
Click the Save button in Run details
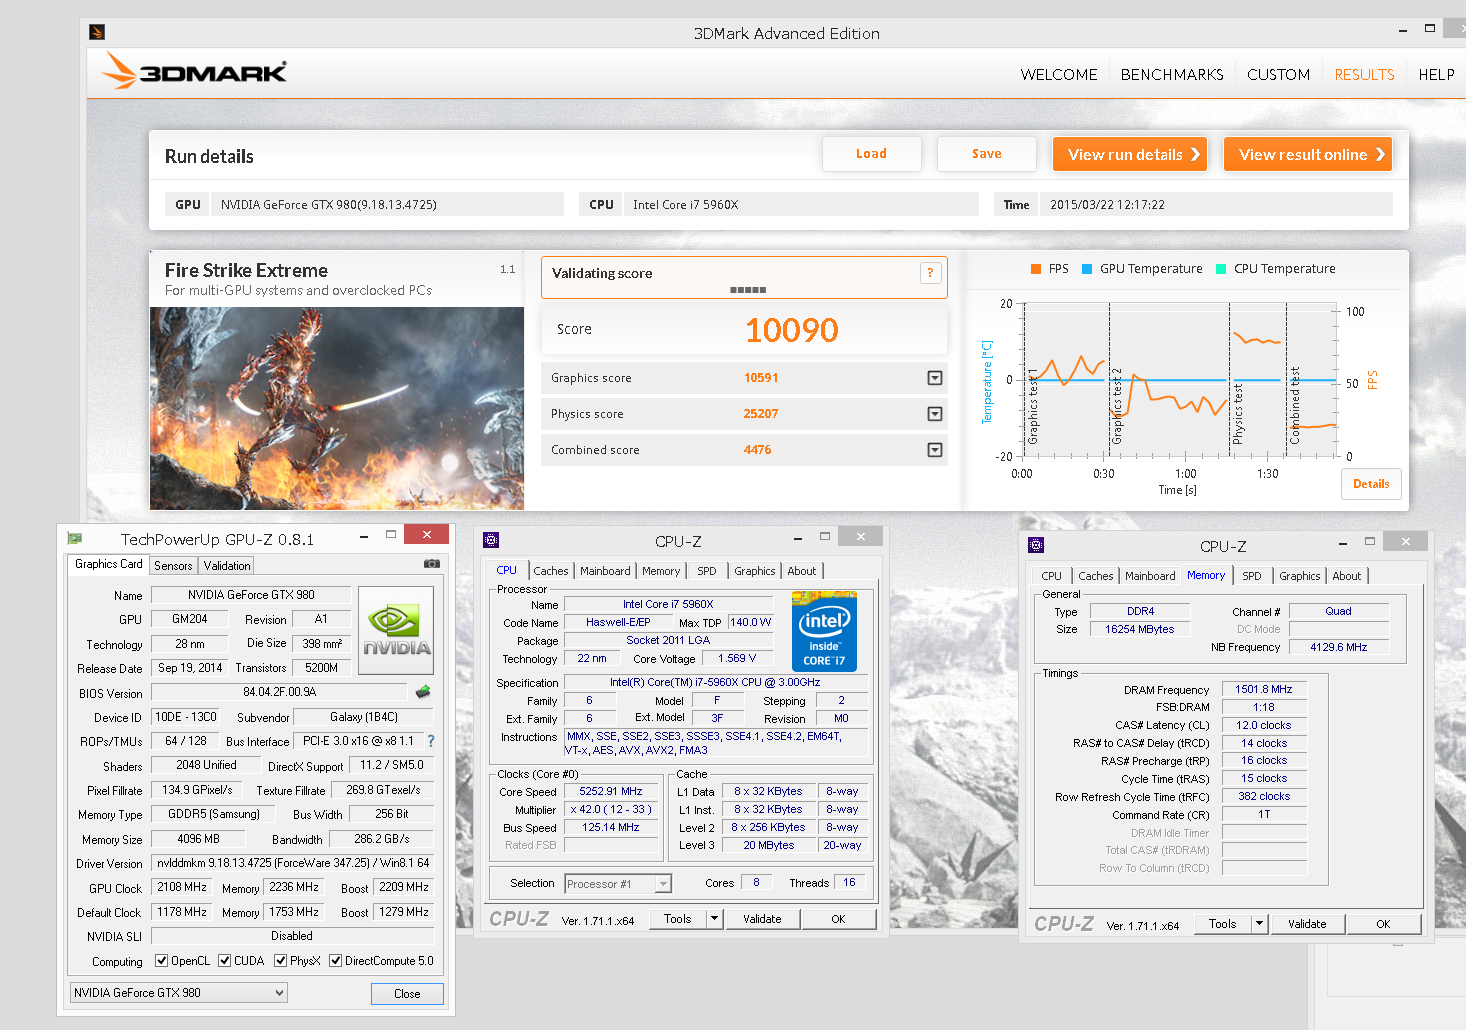(x=986, y=154)
